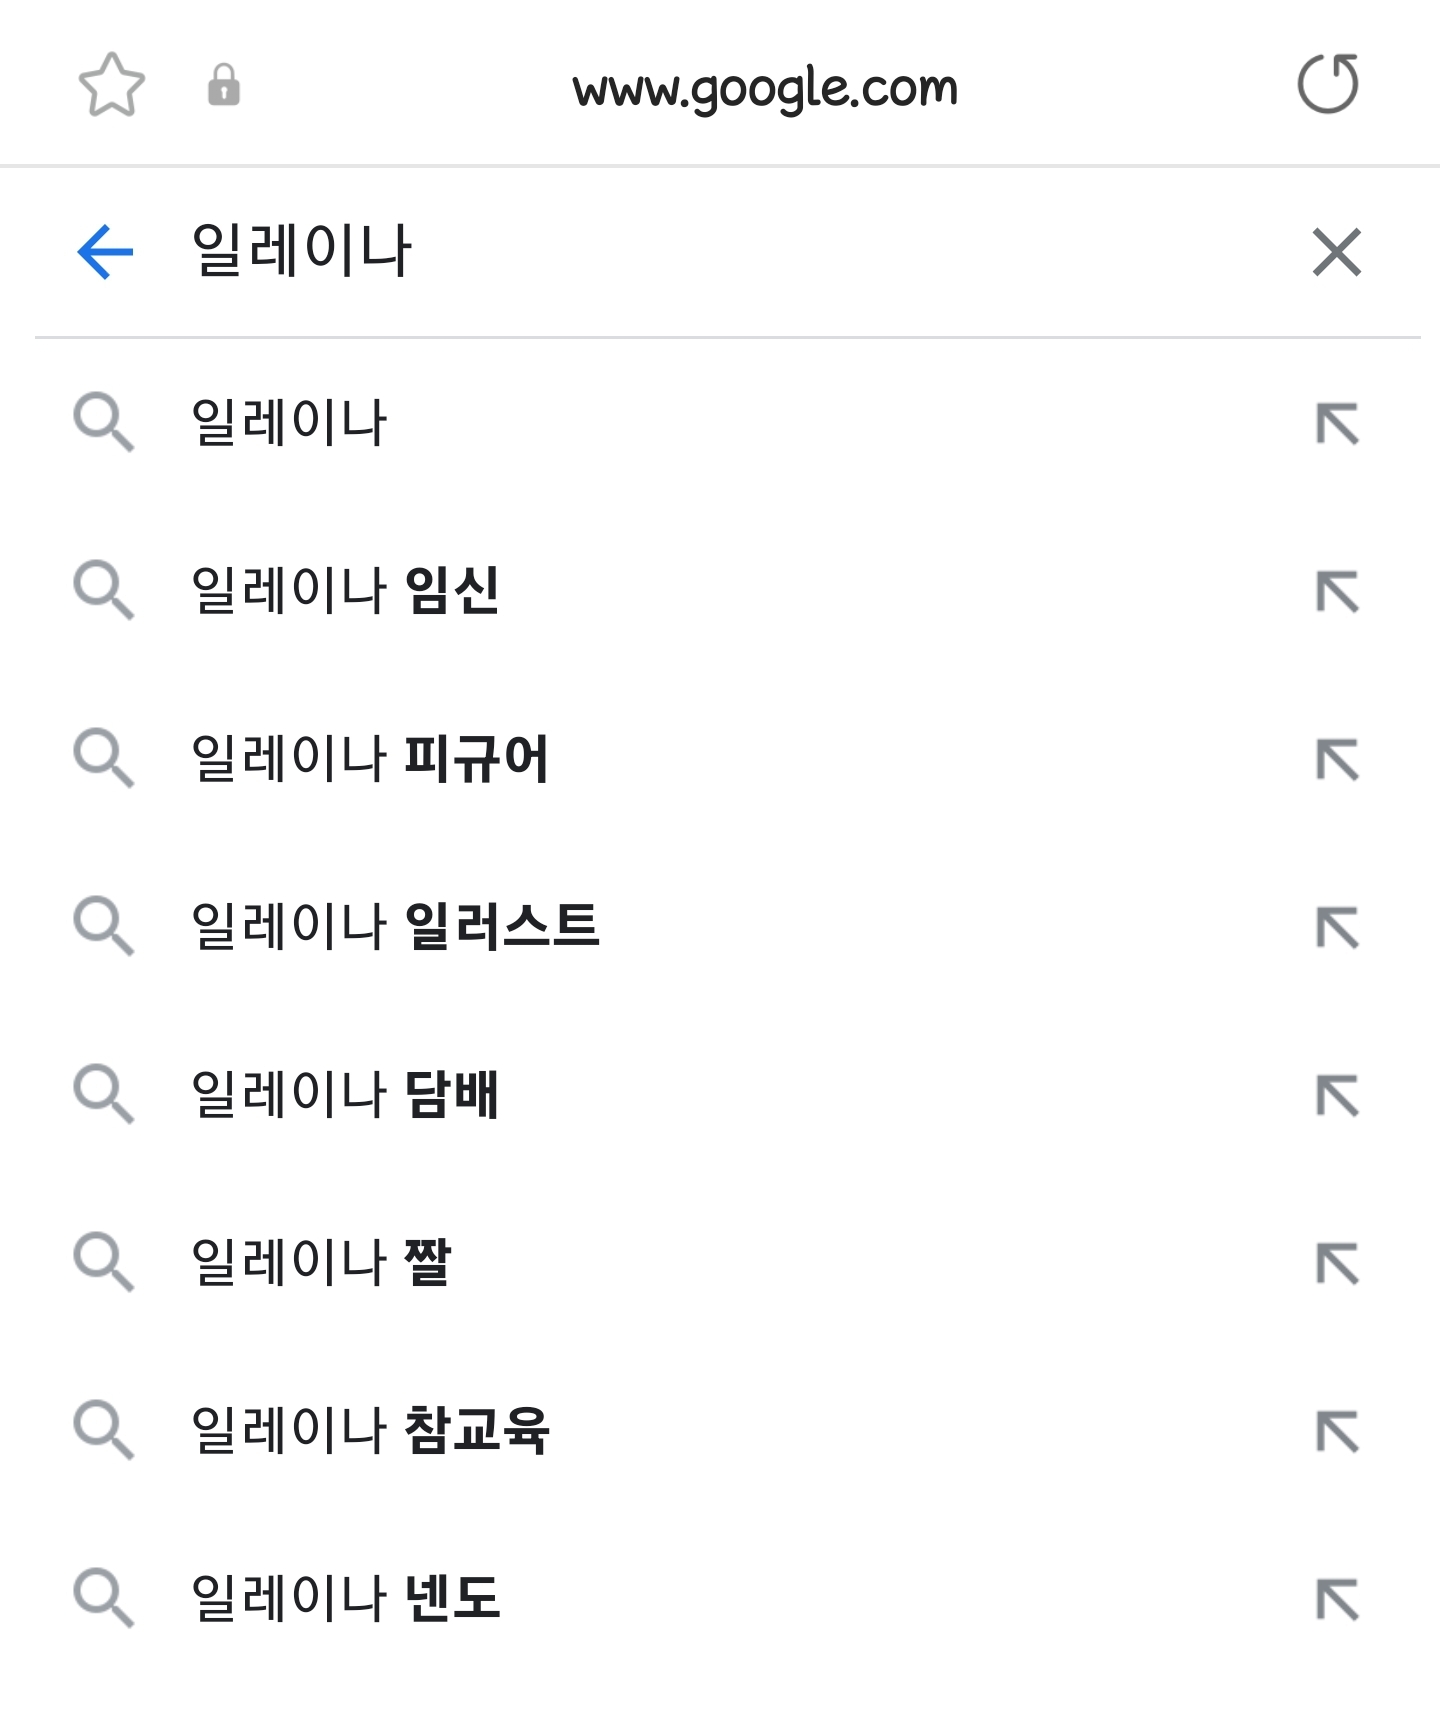1440x1713 pixels.
Task: Tap the www.google.com address bar
Action: [765, 88]
